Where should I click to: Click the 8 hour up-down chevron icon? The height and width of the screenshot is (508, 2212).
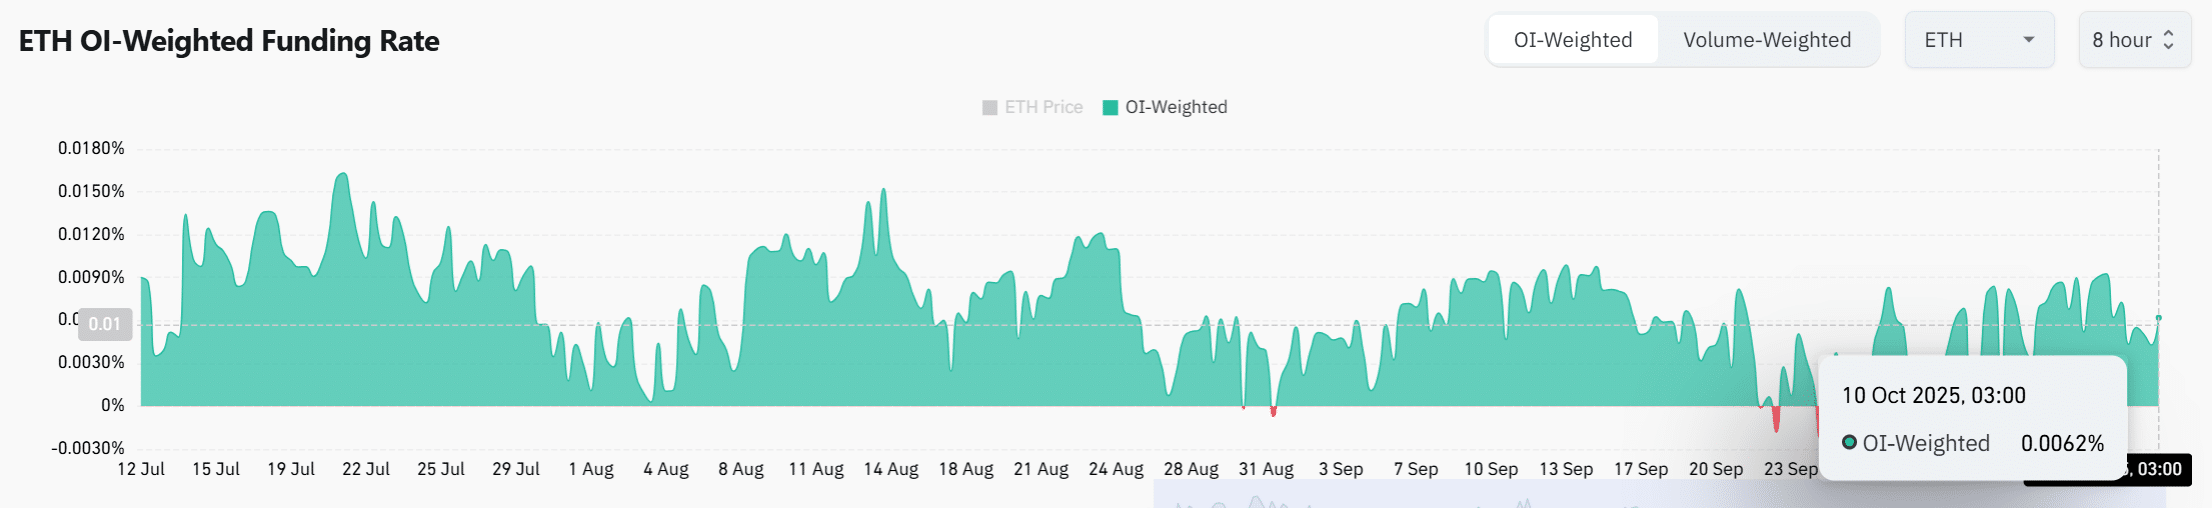pyautogui.click(x=2168, y=40)
